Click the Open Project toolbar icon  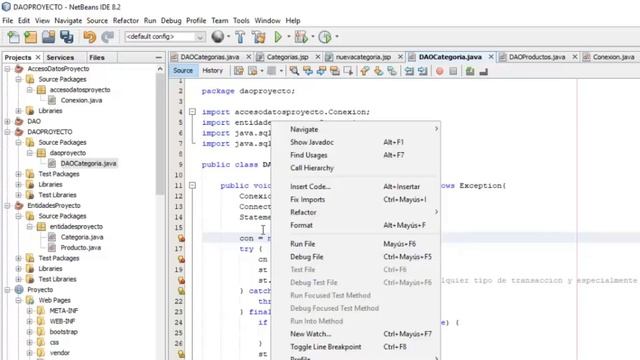(48, 37)
